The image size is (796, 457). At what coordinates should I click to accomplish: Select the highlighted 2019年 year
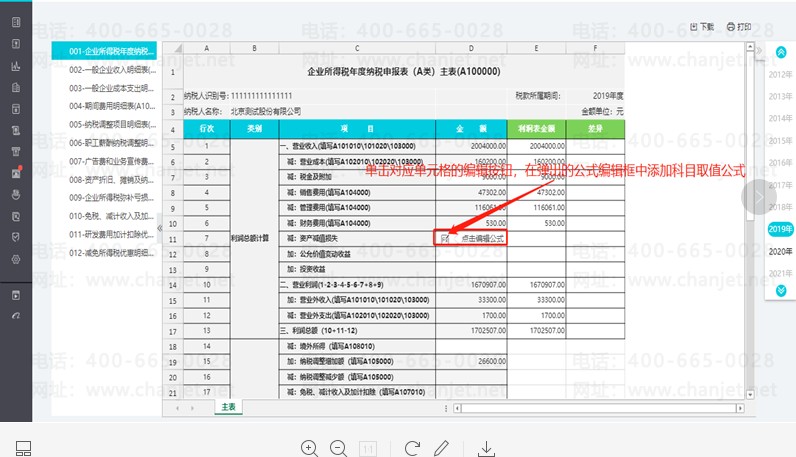click(780, 229)
